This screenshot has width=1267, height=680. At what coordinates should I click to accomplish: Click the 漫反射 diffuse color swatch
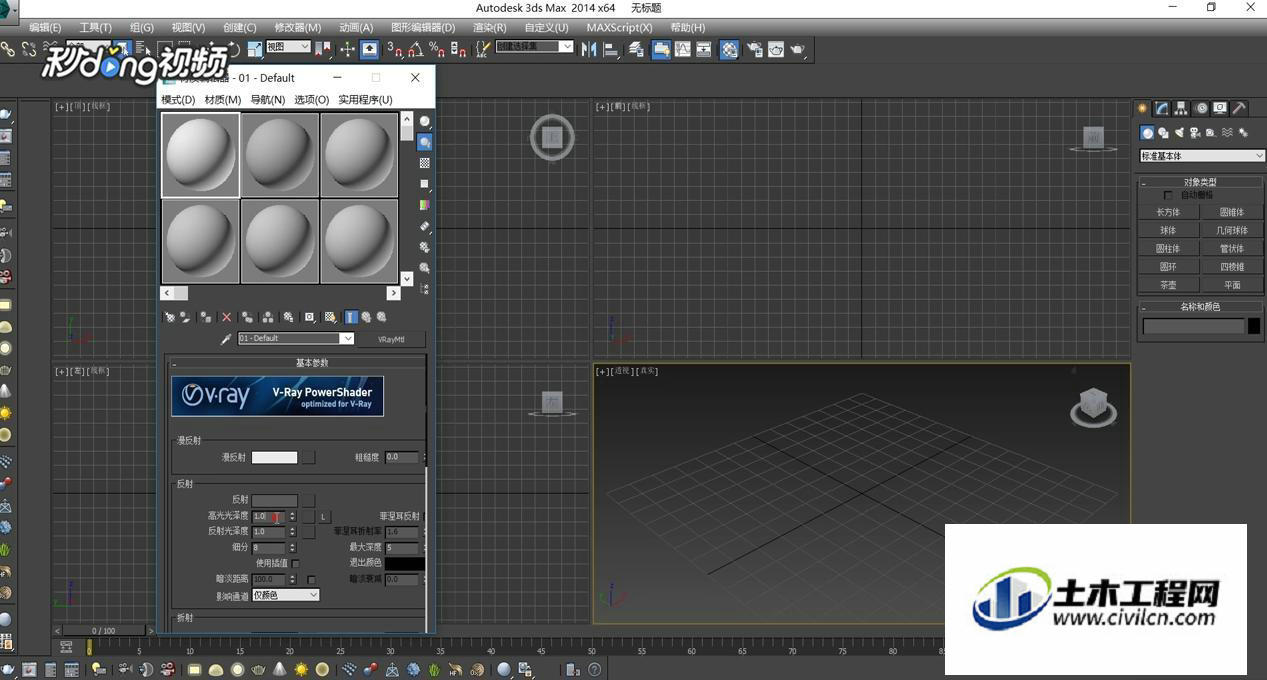click(x=274, y=457)
